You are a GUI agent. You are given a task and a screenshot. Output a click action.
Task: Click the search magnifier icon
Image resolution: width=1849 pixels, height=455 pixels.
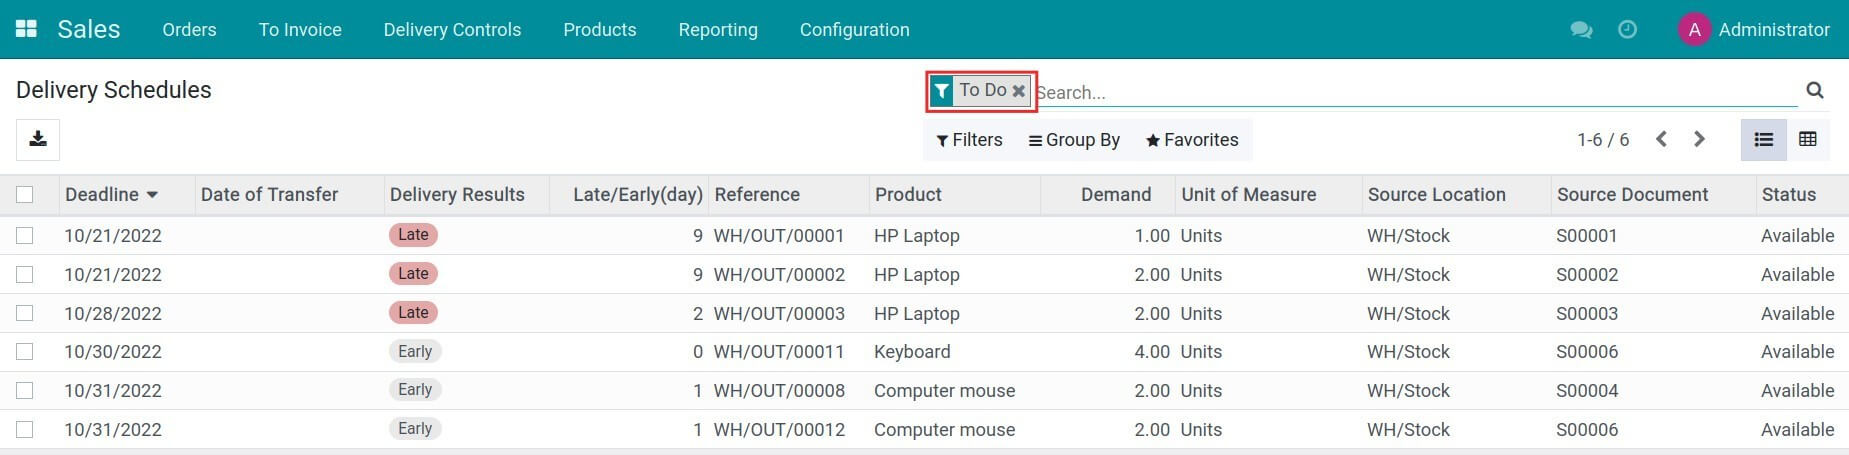click(x=1814, y=91)
